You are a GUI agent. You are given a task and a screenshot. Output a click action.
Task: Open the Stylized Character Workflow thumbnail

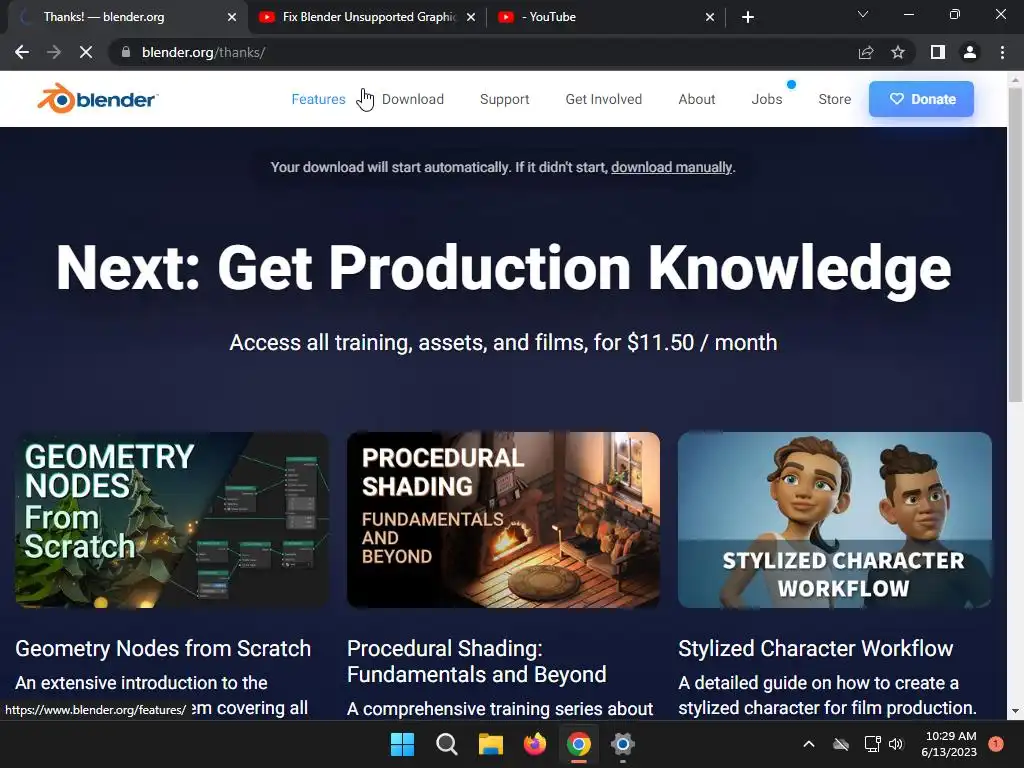tap(835, 520)
